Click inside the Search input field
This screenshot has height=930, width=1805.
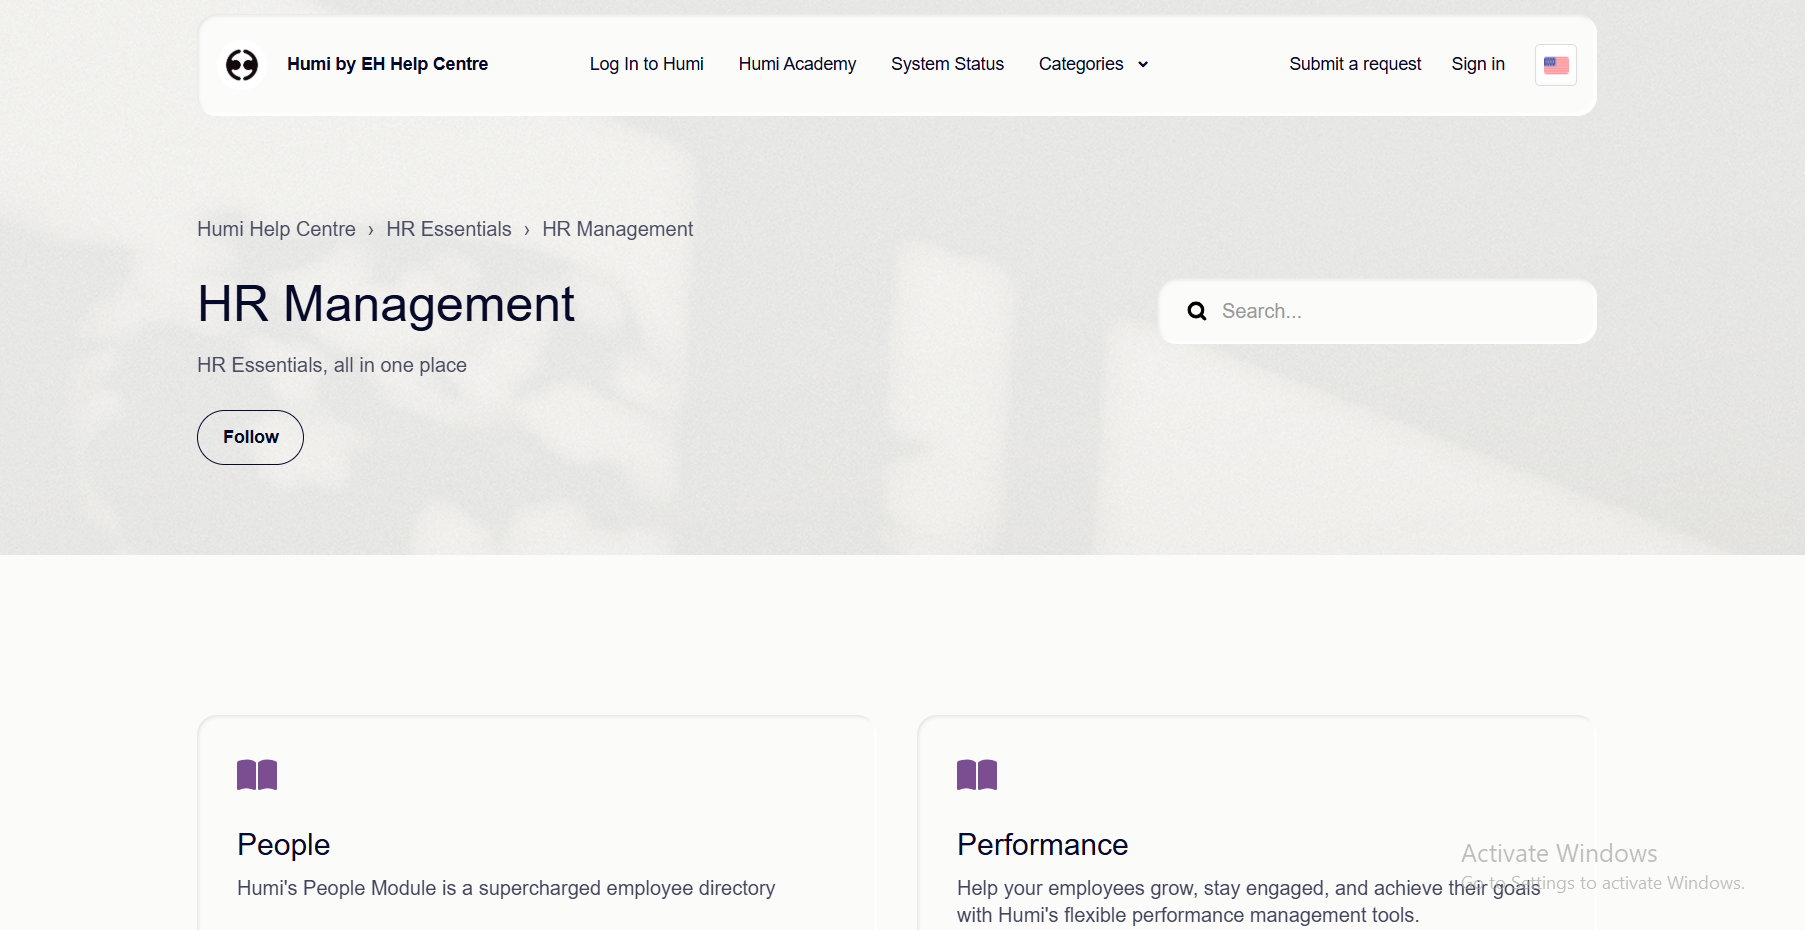[1380, 311]
